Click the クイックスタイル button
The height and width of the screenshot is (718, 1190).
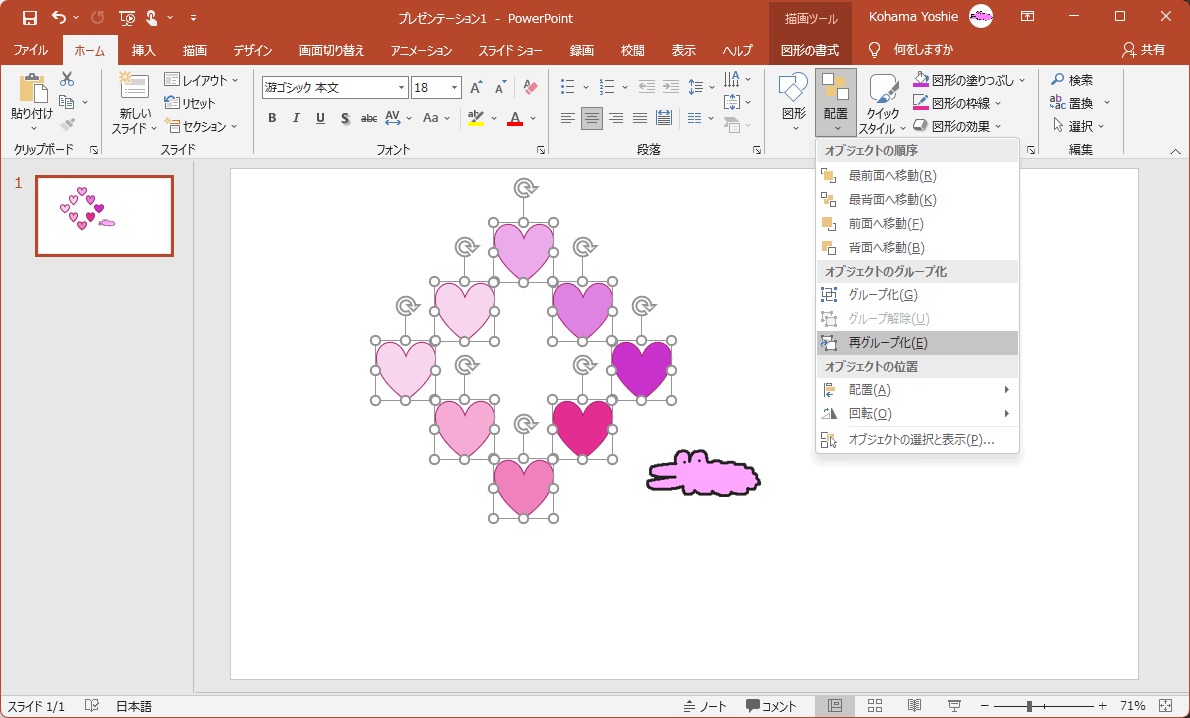click(x=883, y=104)
